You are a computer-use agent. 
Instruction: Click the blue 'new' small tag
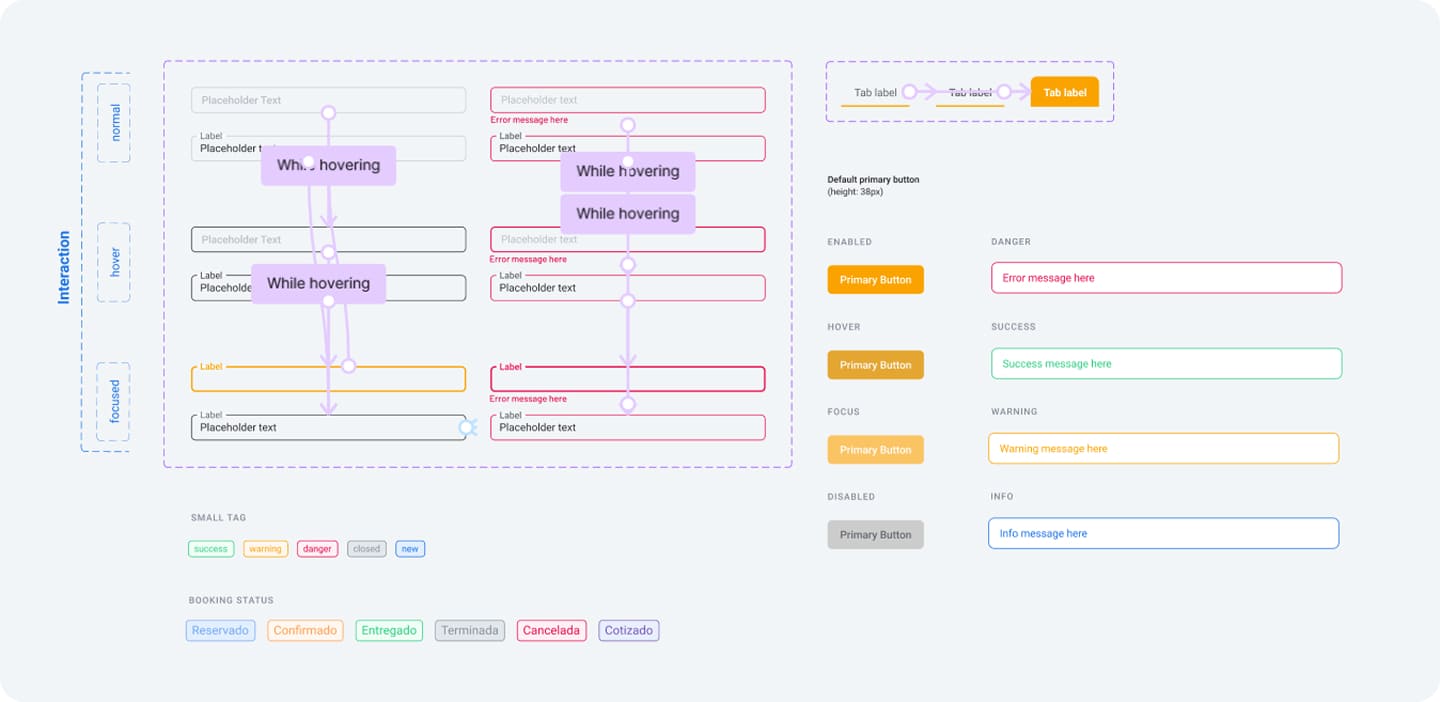[x=410, y=549]
